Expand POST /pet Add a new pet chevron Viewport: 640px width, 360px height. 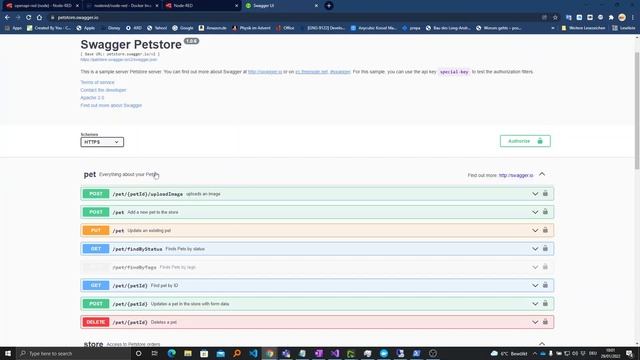click(535, 212)
